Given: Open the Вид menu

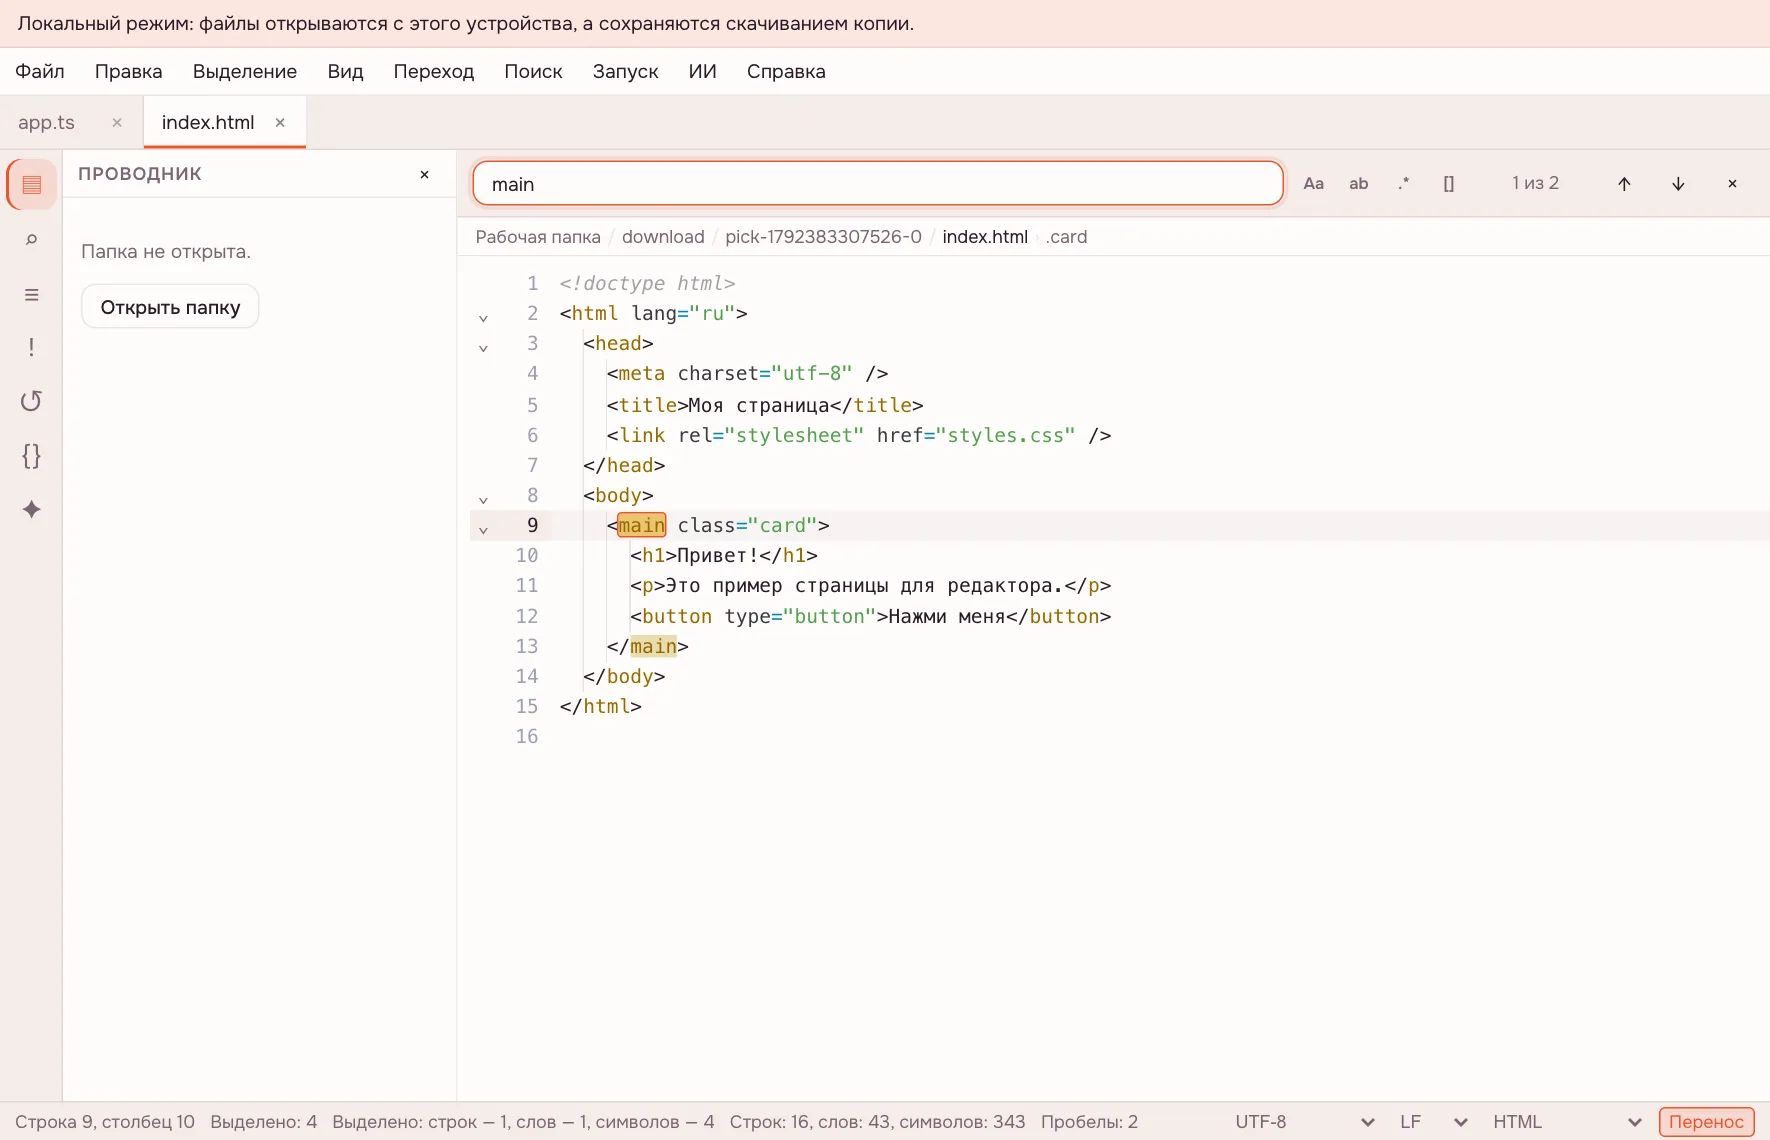Looking at the screenshot, I should click(345, 71).
